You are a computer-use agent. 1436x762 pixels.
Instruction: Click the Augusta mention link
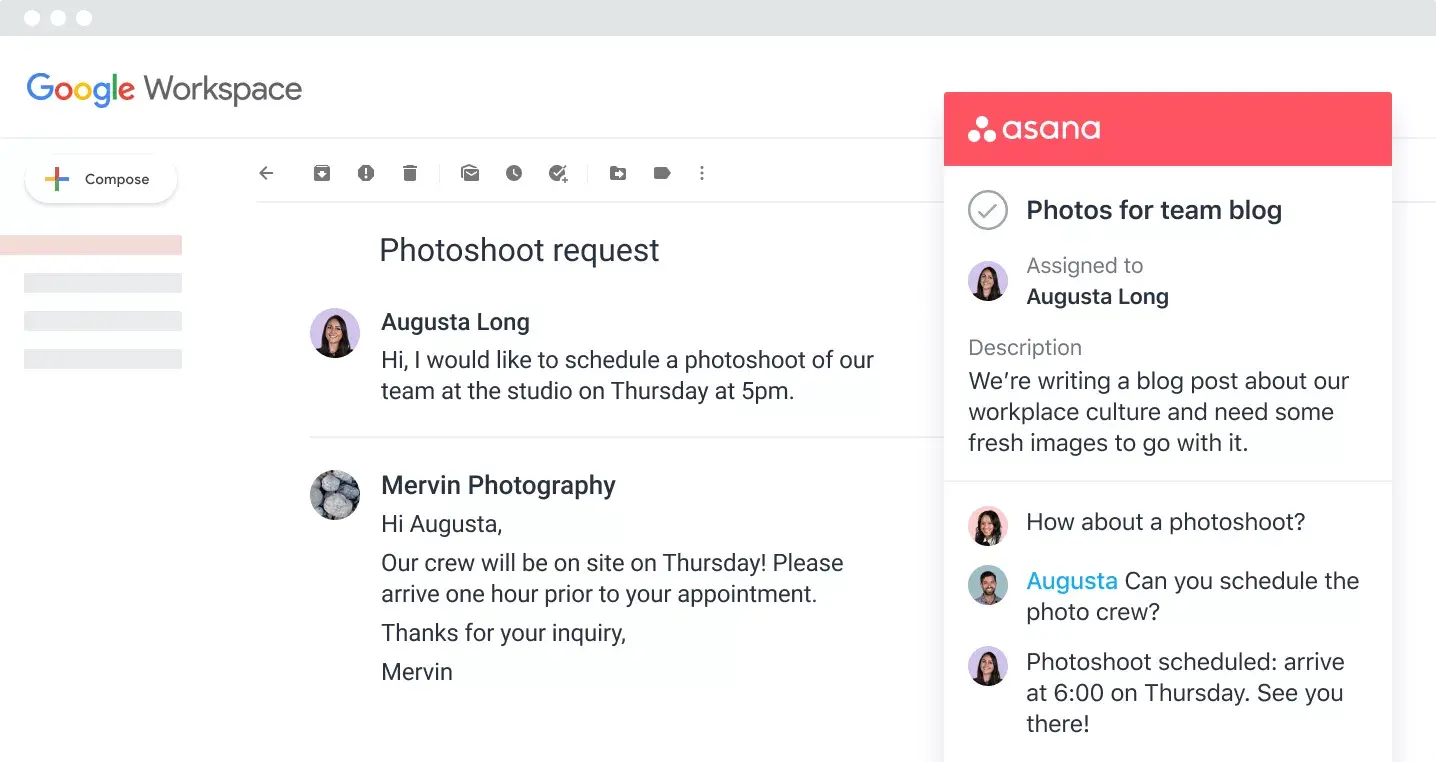1072,581
